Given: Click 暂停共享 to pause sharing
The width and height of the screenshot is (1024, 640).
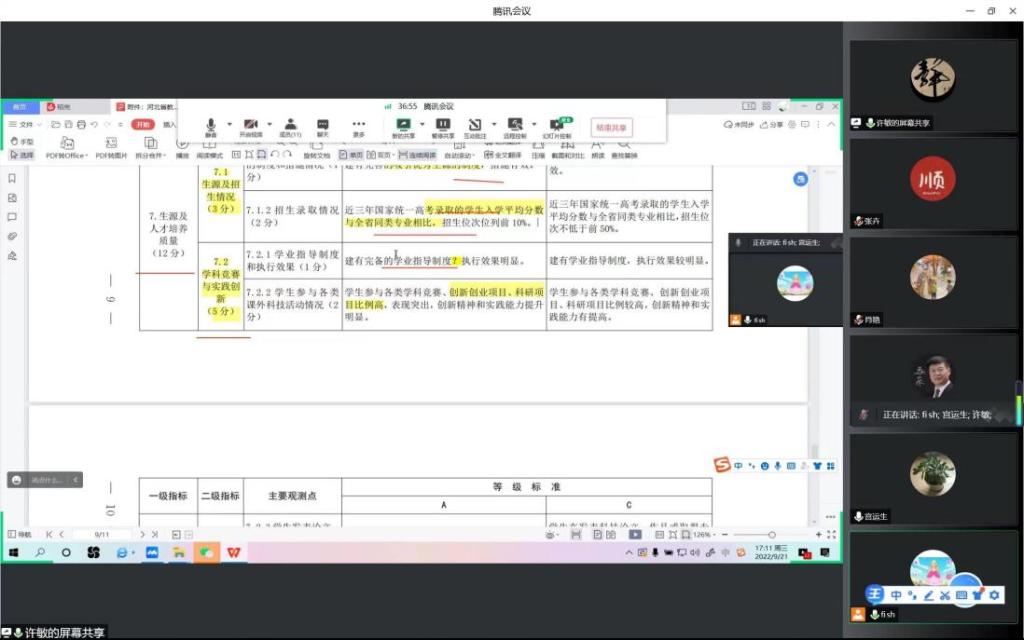Looking at the screenshot, I should [x=442, y=126].
